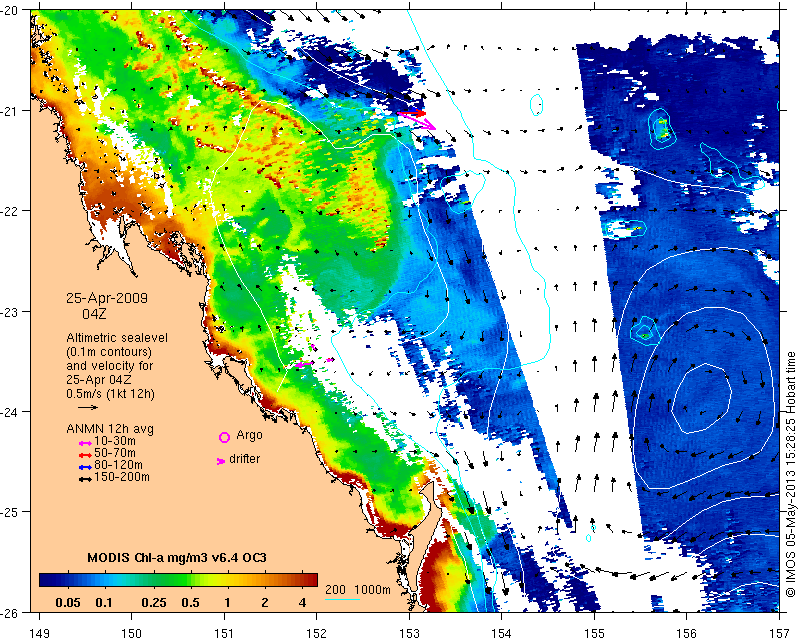This screenshot has height=640, width=800.
Task: Click the '10-30m' depth label
Action: (115, 441)
